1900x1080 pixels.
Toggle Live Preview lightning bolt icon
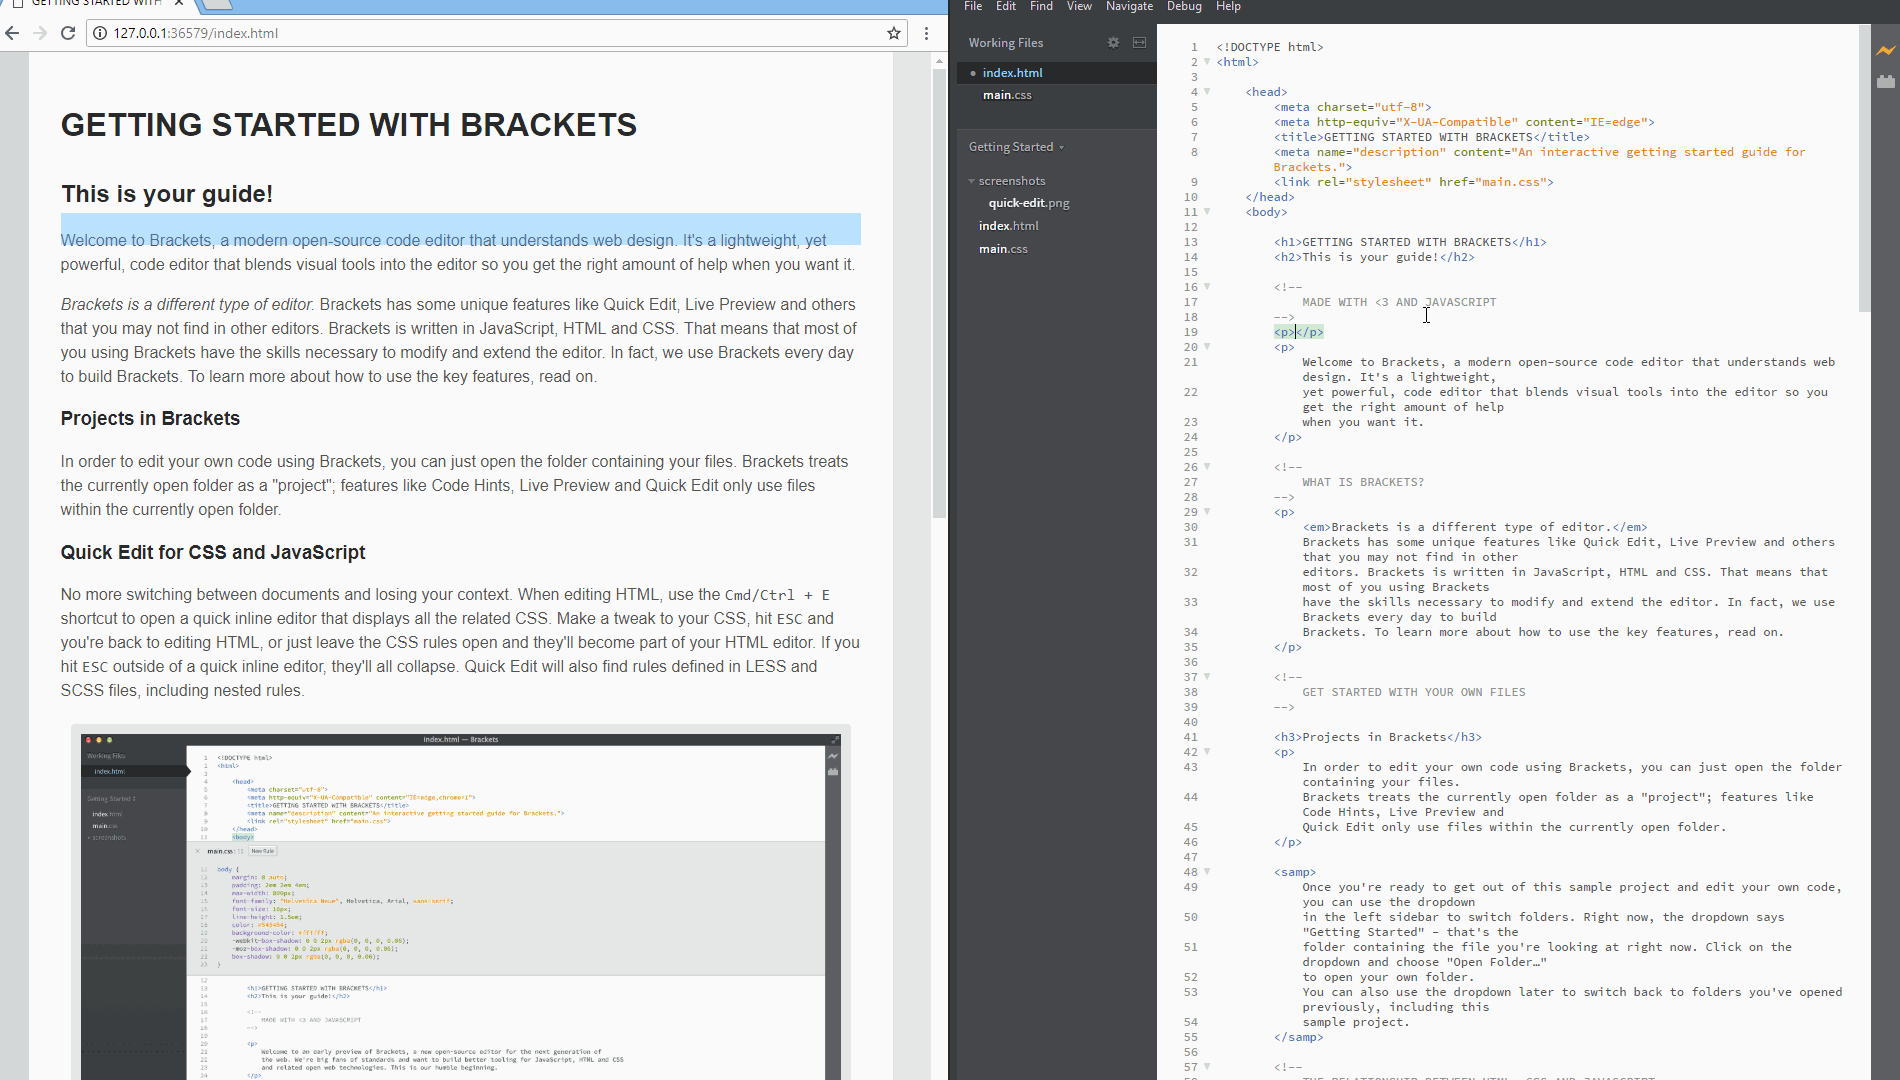(x=1885, y=50)
